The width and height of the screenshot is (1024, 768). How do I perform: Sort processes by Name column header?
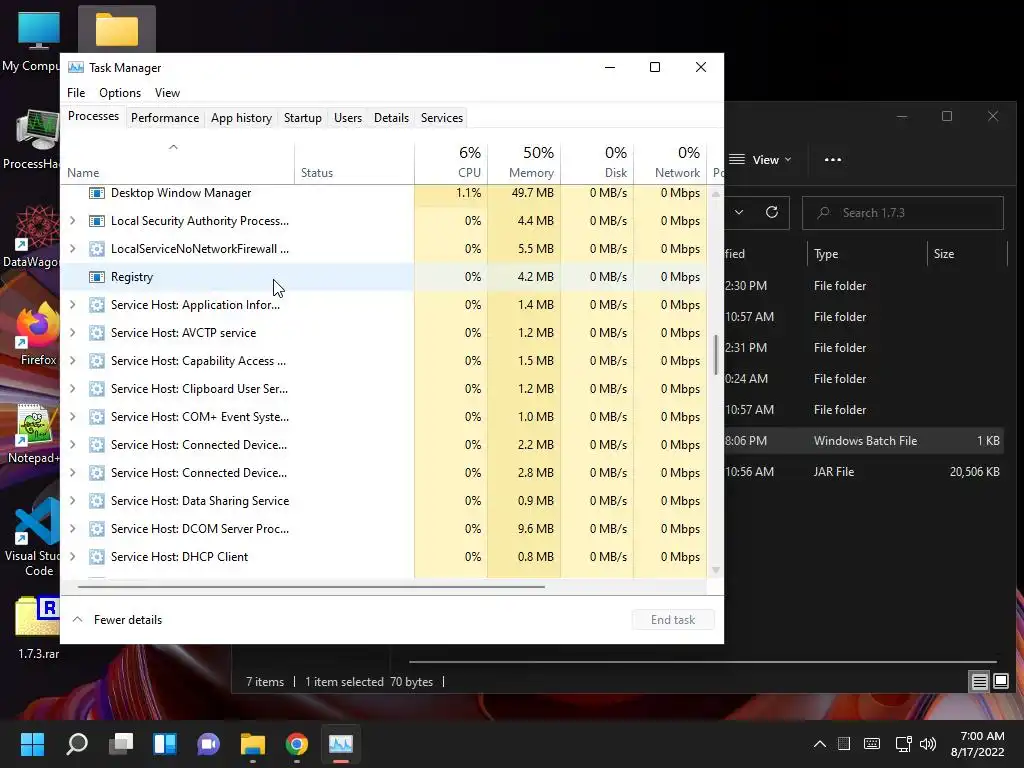tap(178, 162)
